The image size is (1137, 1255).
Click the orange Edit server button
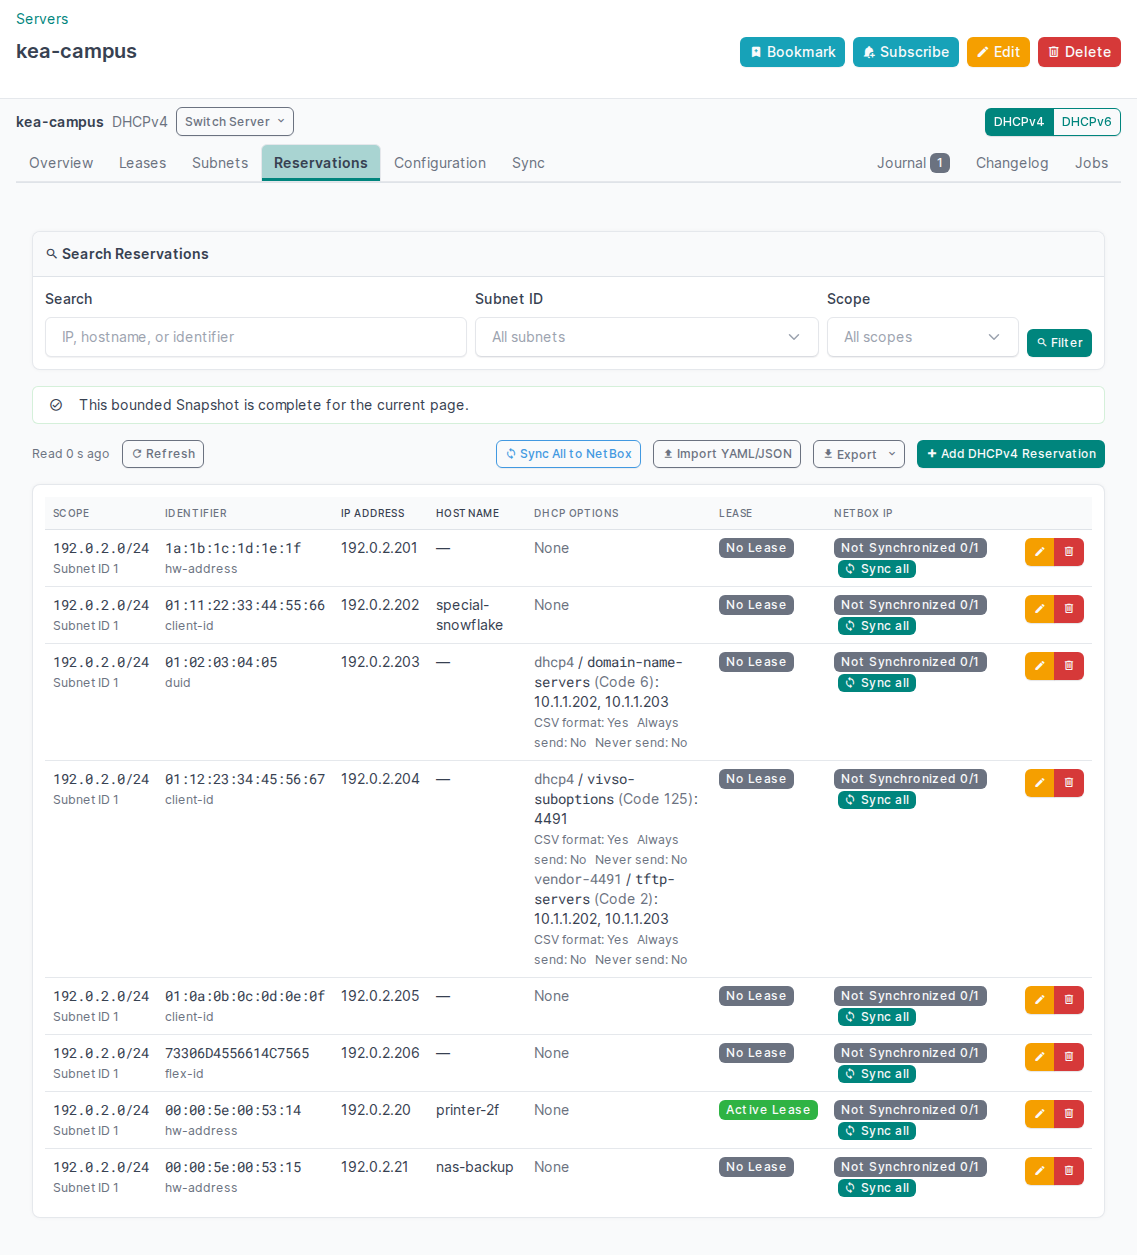[x=998, y=52]
